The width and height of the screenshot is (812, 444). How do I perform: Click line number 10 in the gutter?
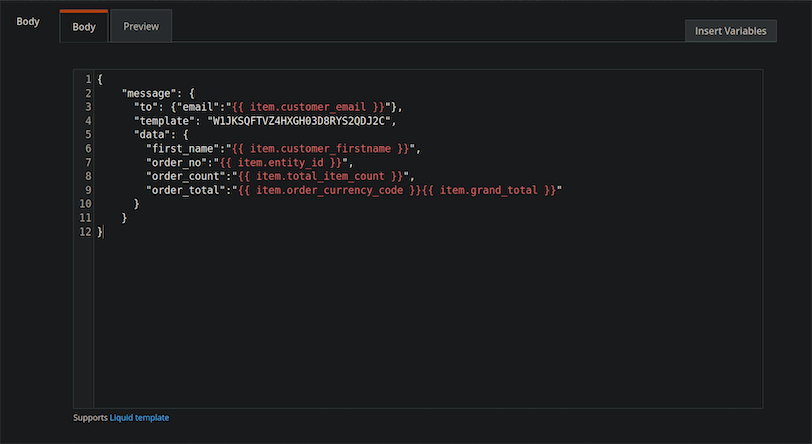(85, 204)
